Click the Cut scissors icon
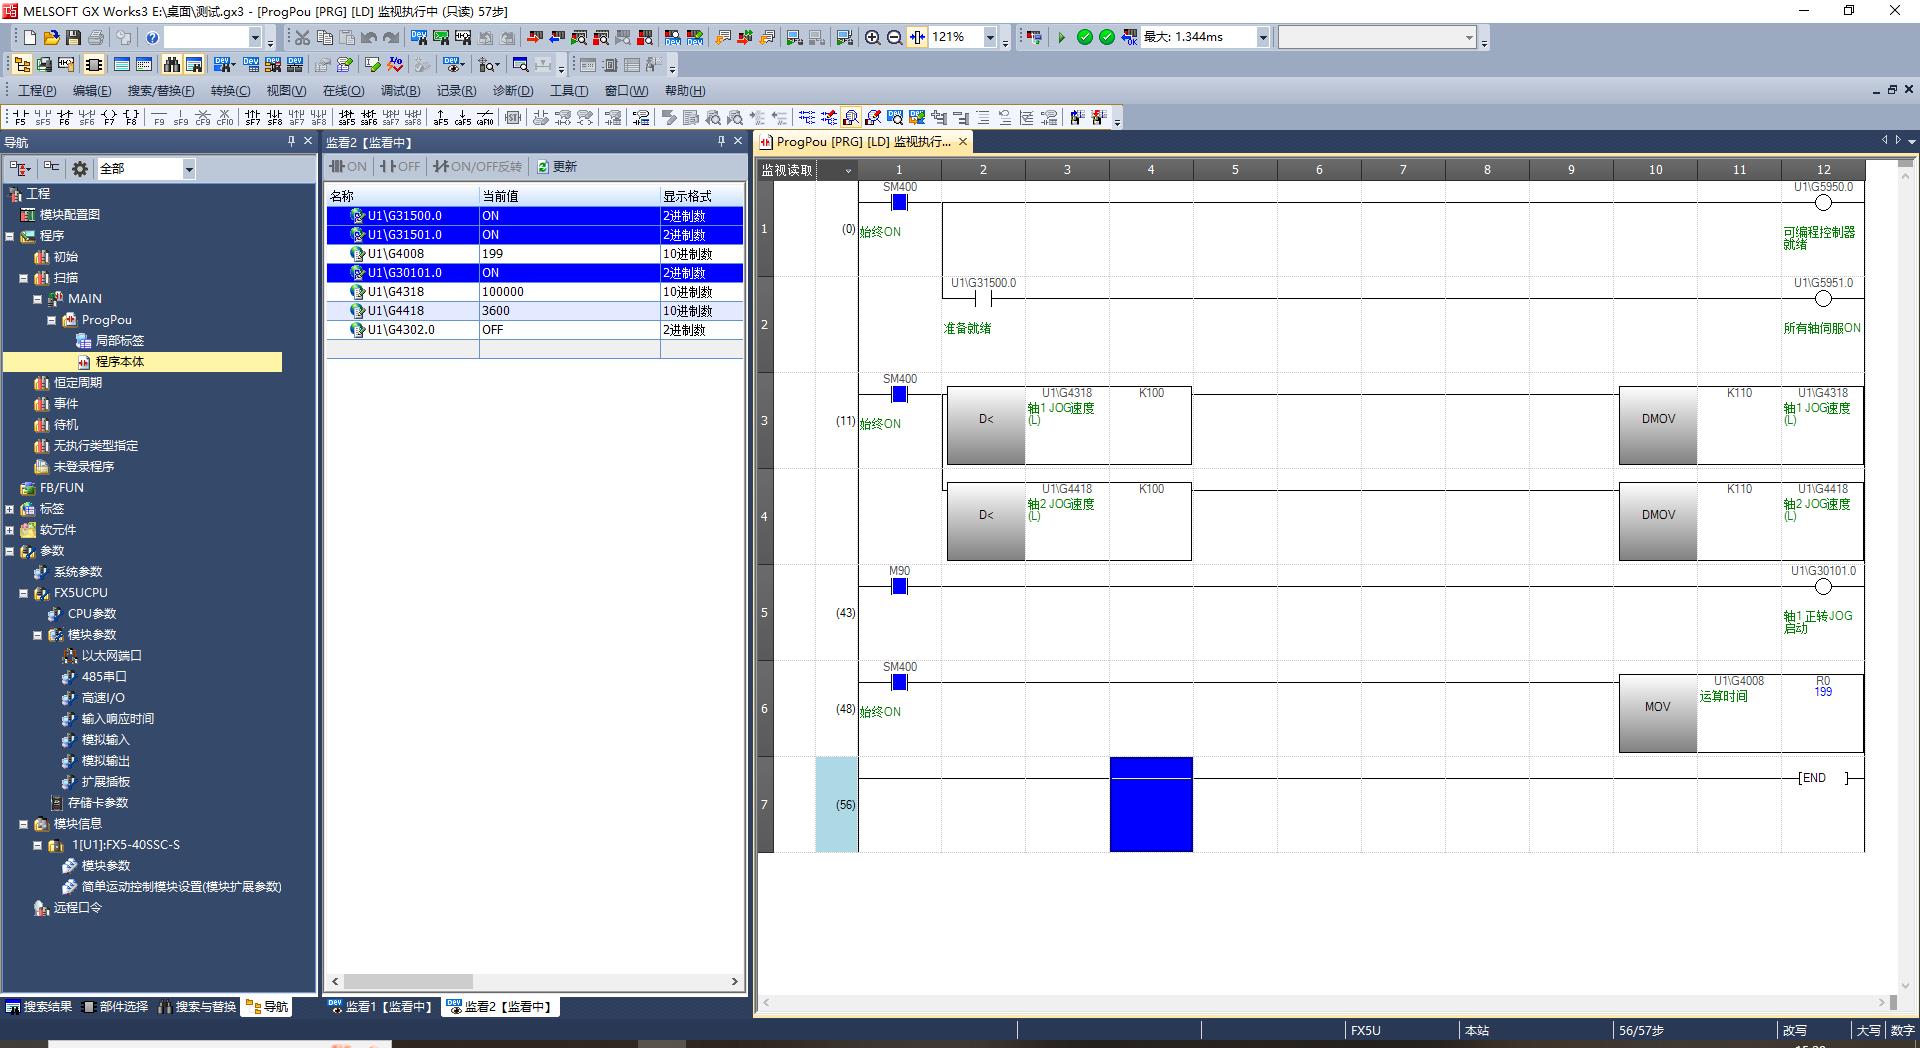 (x=302, y=38)
